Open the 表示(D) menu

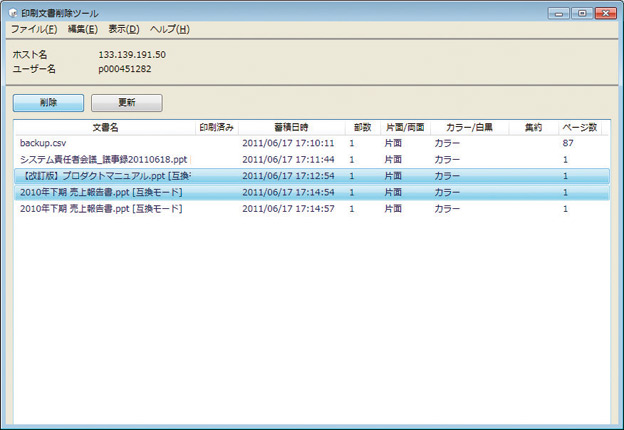(x=124, y=29)
